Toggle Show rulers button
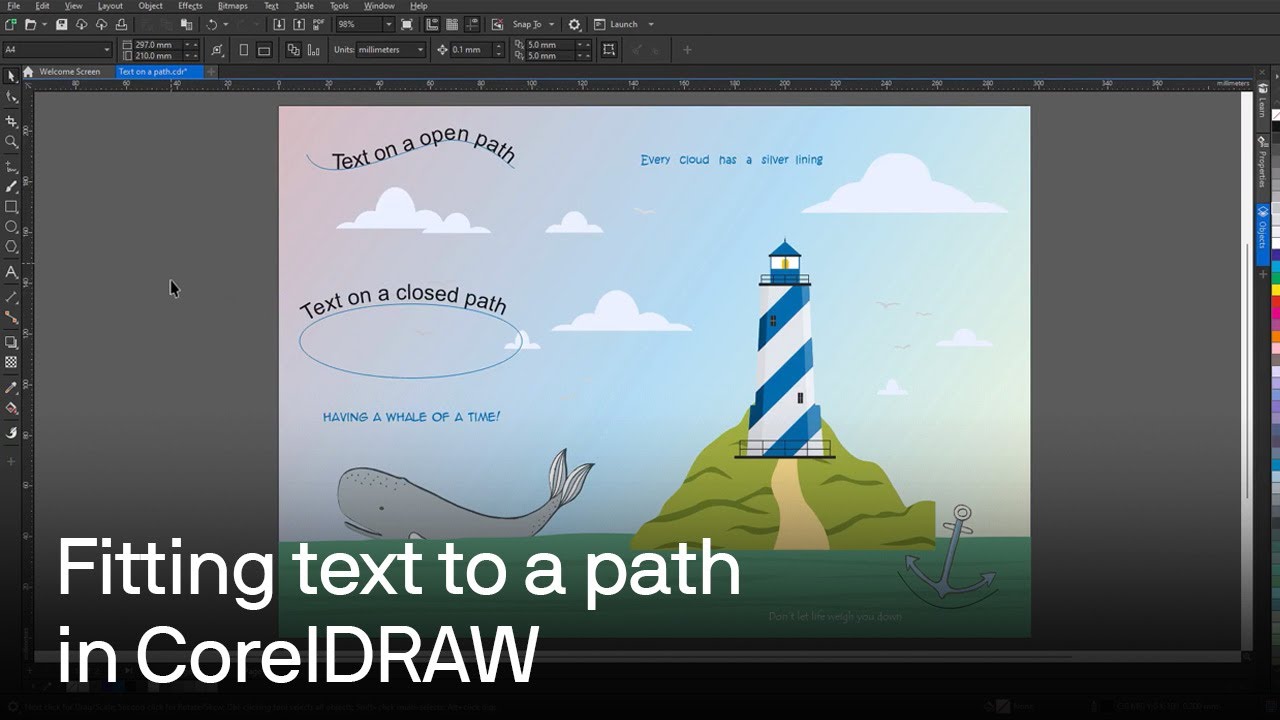 click(x=432, y=24)
